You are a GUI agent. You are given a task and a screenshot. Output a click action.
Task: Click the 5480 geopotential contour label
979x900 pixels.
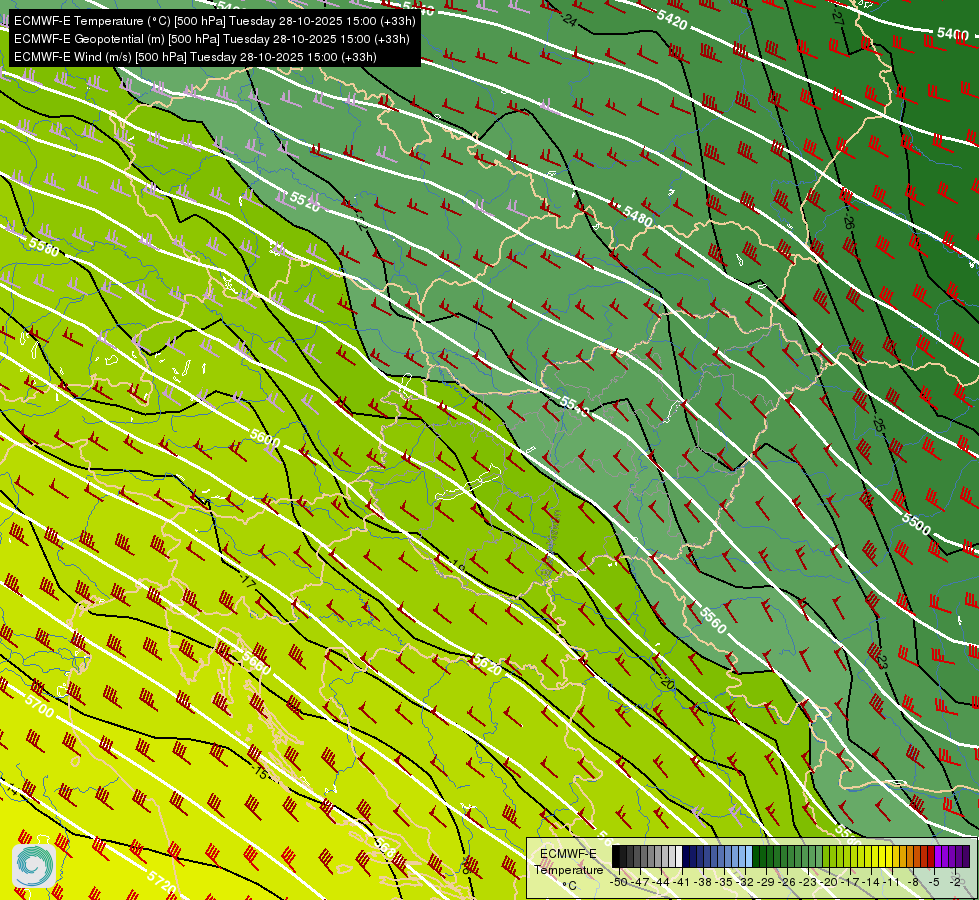pos(637,217)
